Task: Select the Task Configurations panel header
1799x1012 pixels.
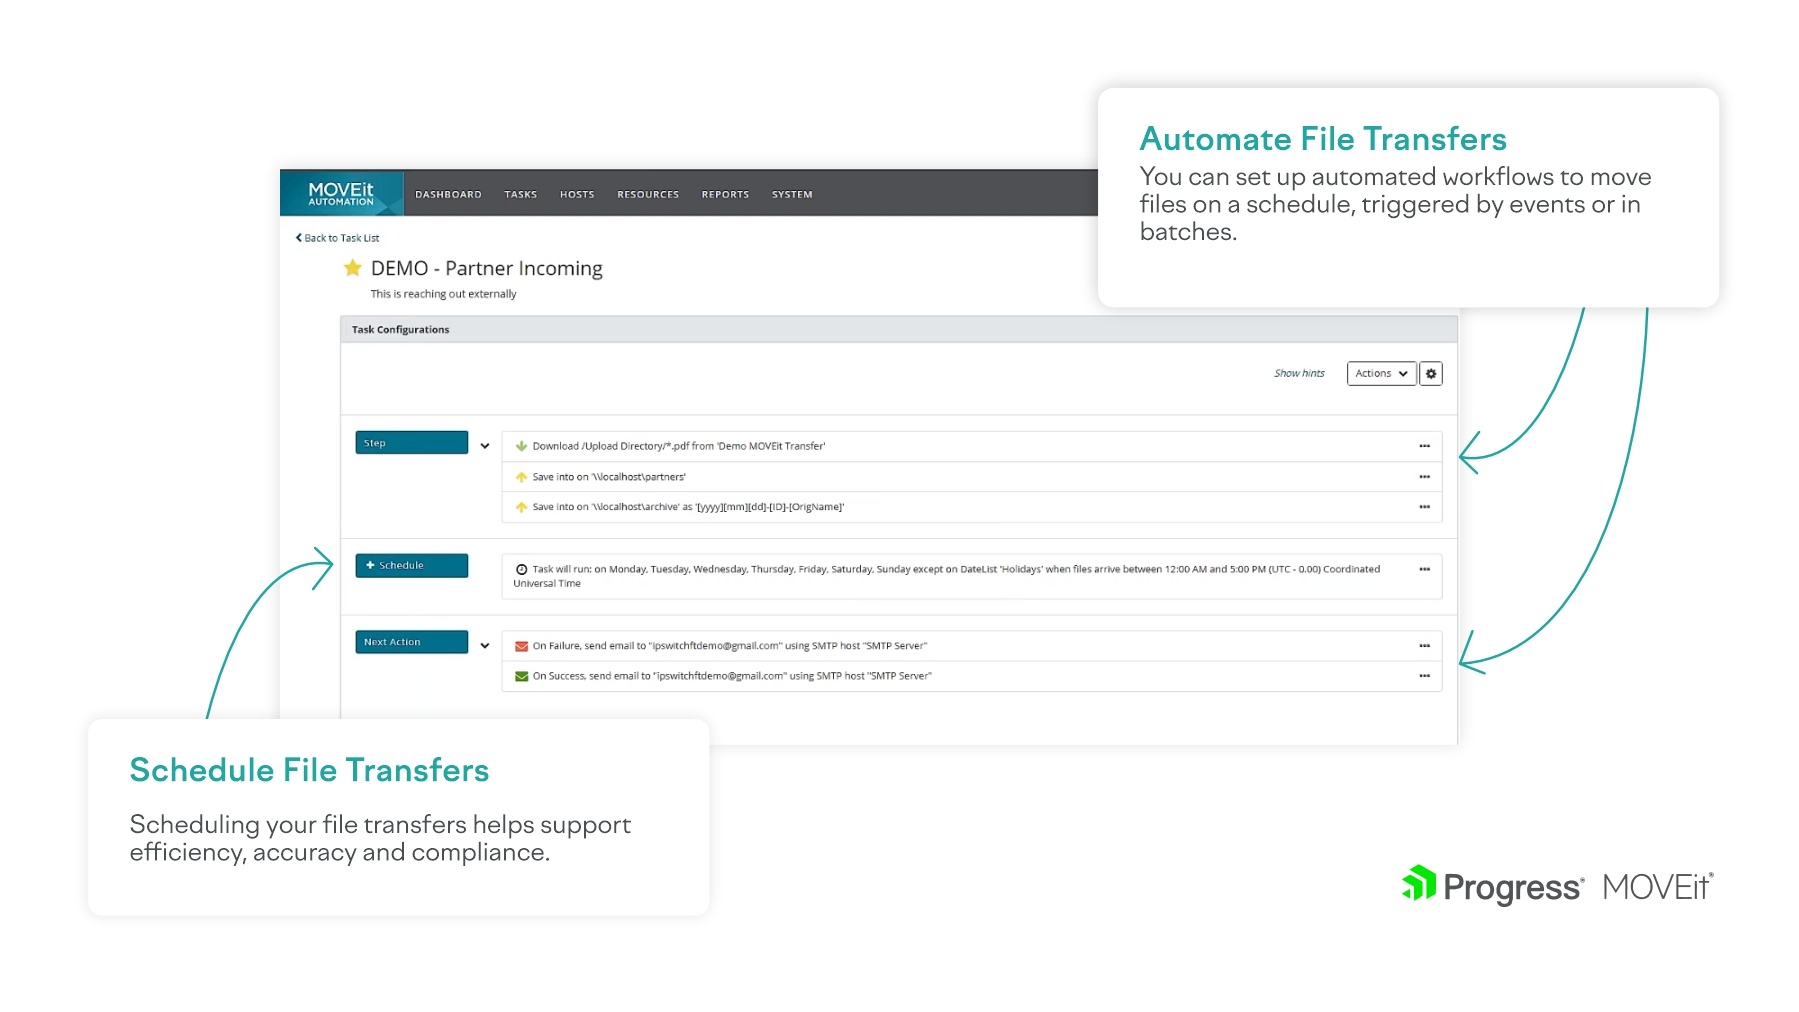Action: tap(400, 330)
